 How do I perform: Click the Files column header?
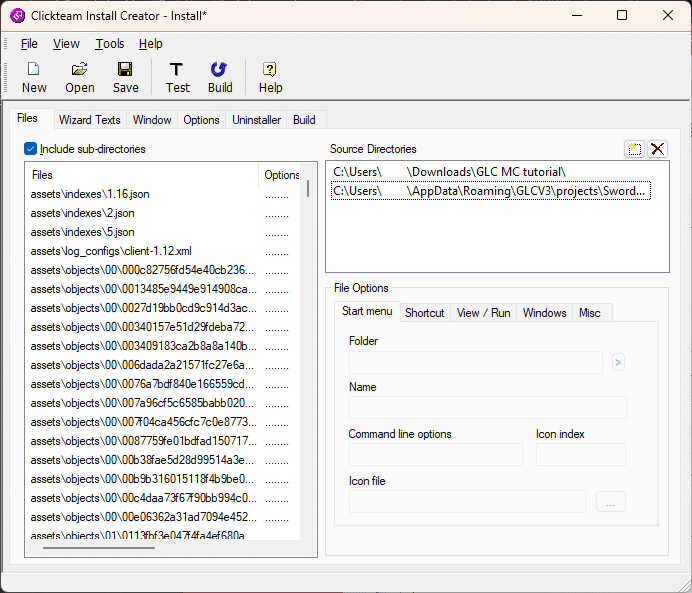(x=142, y=175)
